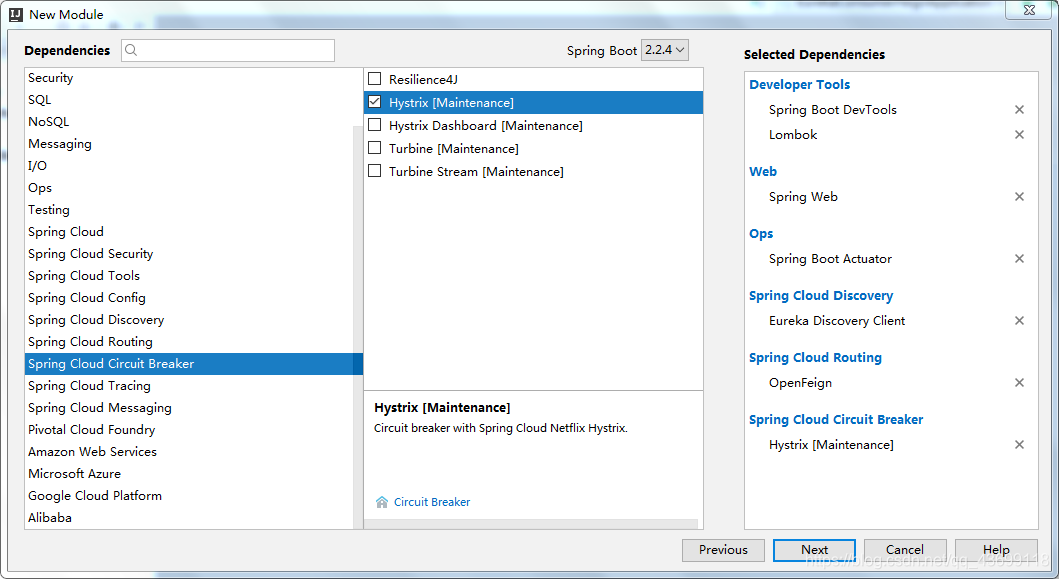Screen dimensions: 1059x579
Task: Tick the Turbine Stream [Maintenance] checkbox
Action: (x=375, y=171)
